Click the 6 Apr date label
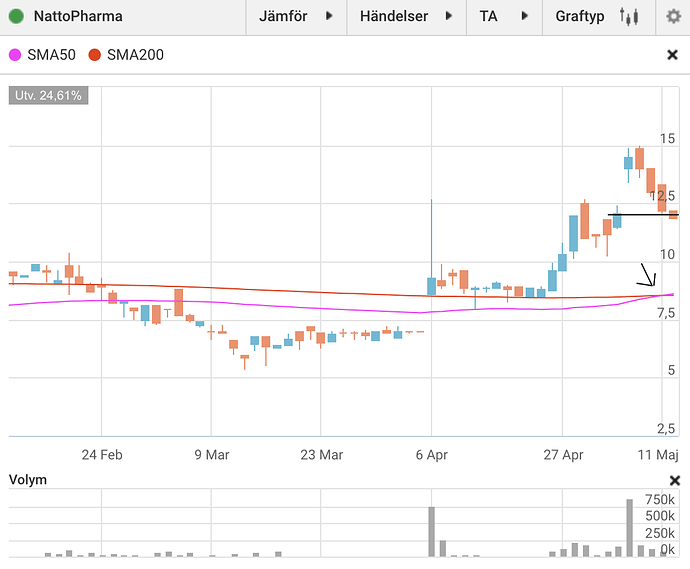 click(431, 455)
